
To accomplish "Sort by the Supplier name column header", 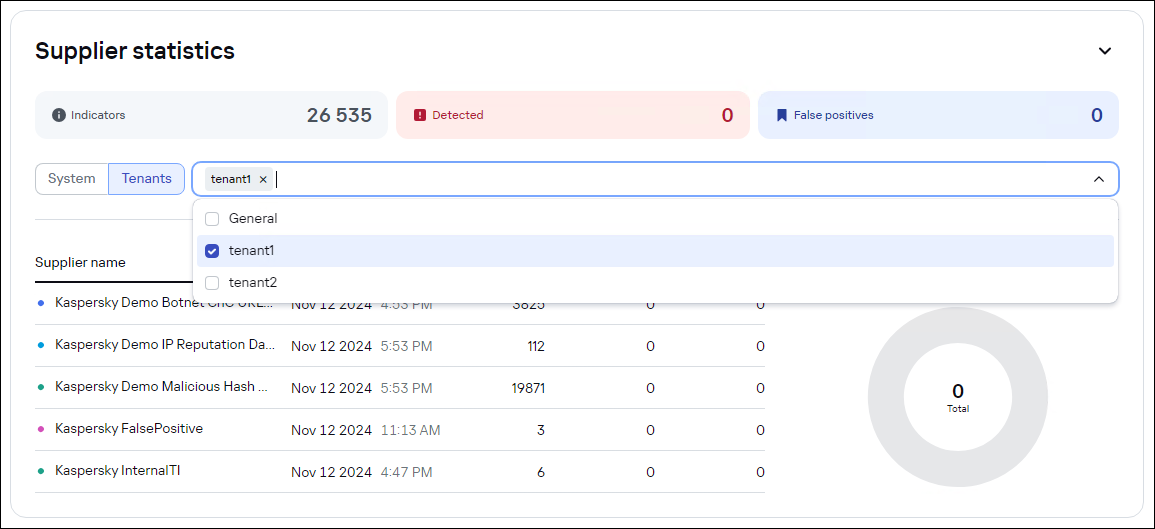I will click(x=80, y=262).
